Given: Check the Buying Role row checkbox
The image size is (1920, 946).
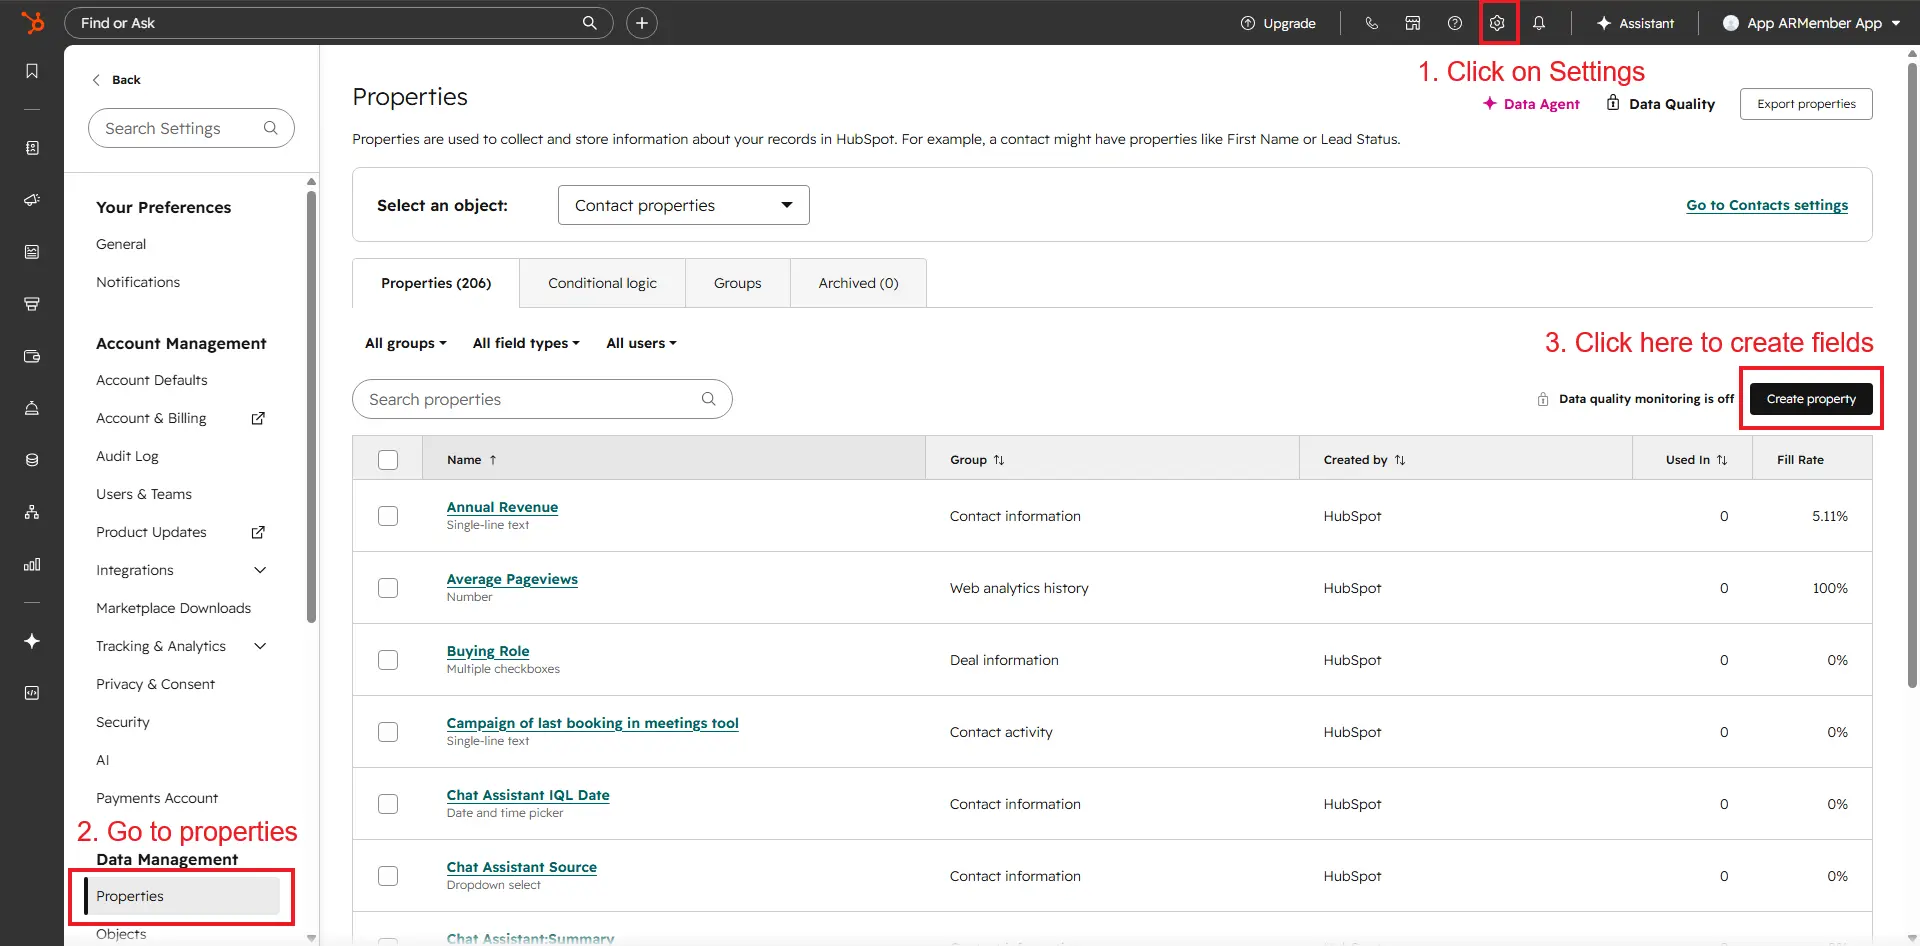Looking at the screenshot, I should point(388,660).
